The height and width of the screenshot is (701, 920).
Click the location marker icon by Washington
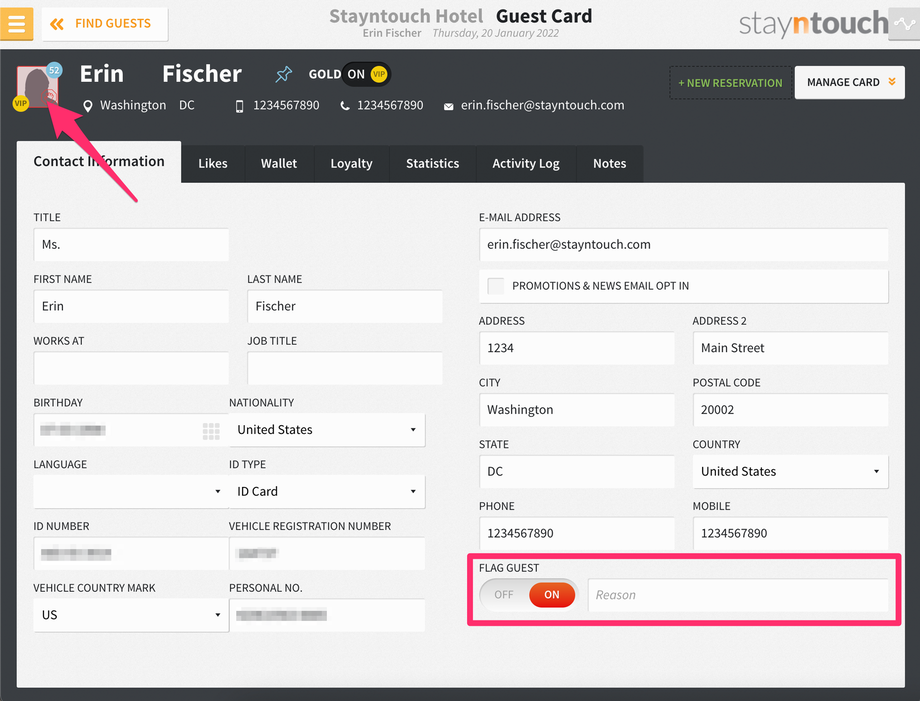pyautogui.click(x=87, y=106)
